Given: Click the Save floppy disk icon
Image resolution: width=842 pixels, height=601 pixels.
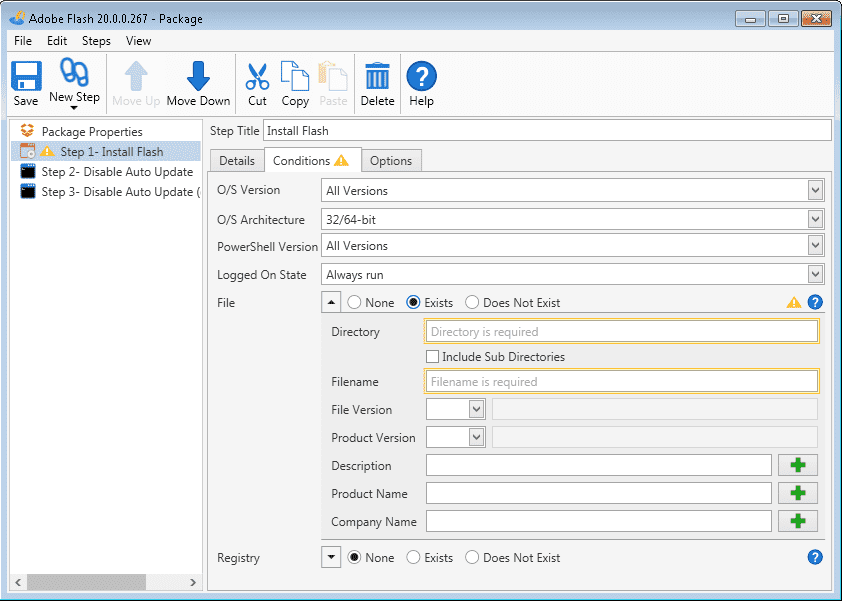Looking at the screenshot, I should [x=26, y=76].
